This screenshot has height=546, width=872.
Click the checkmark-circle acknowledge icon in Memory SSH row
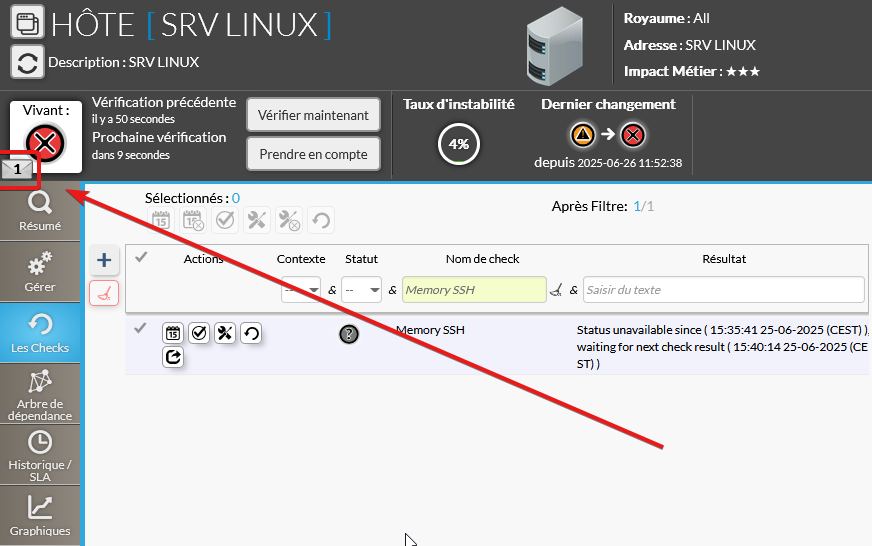[x=199, y=333]
